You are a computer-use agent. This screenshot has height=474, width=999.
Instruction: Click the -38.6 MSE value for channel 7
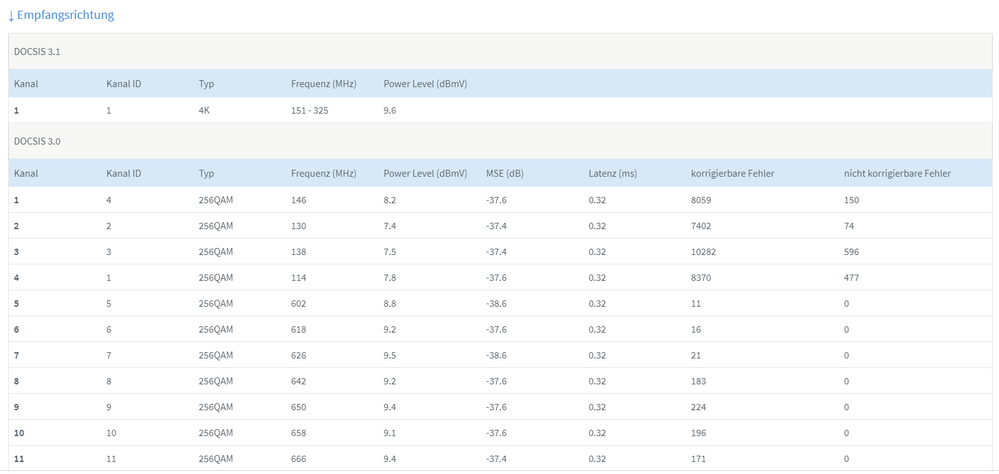(x=497, y=355)
